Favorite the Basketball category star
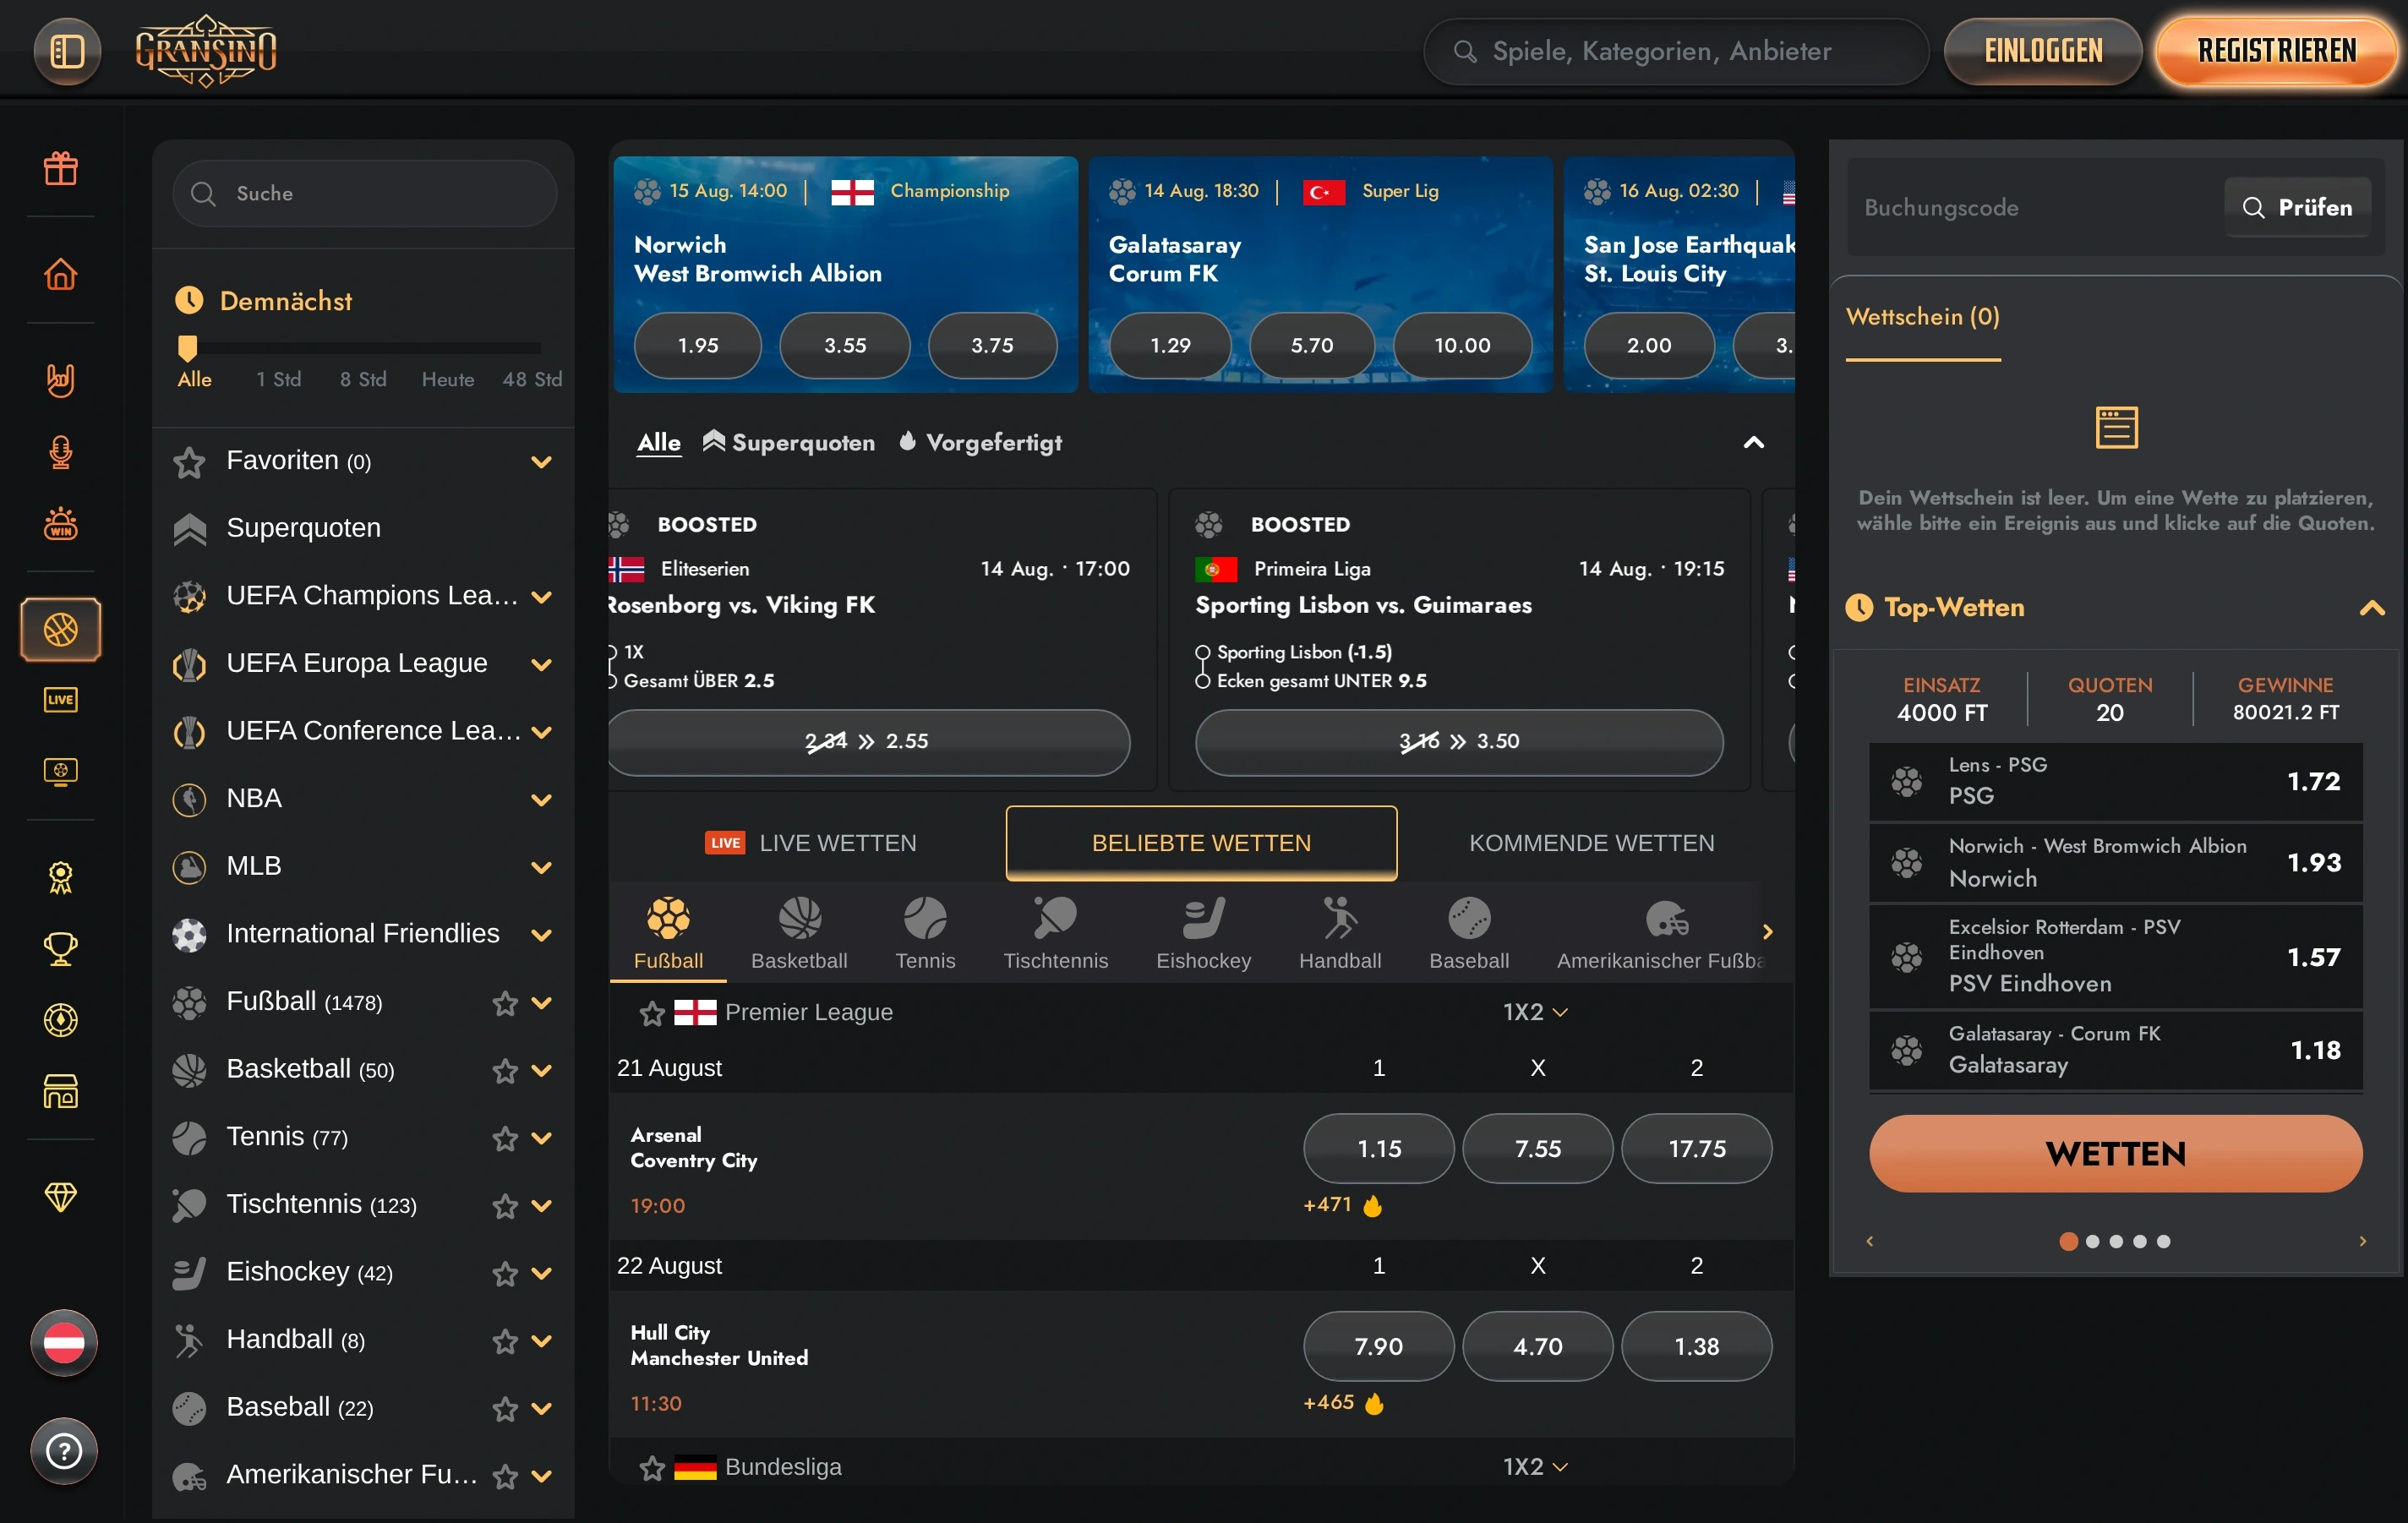2408x1523 pixels. click(x=505, y=1070)
